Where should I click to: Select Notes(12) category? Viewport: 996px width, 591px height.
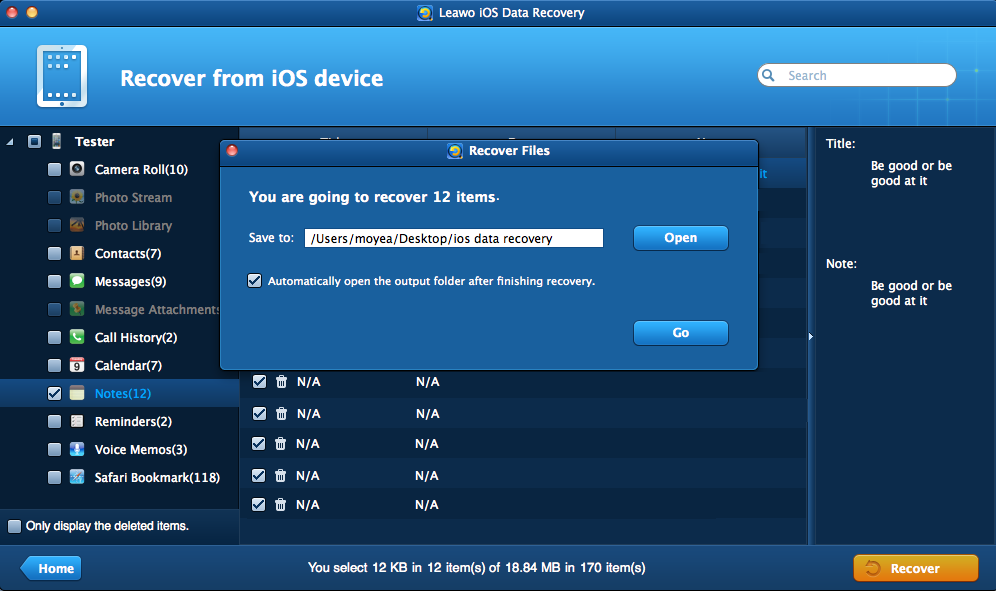tap(123, 393)
